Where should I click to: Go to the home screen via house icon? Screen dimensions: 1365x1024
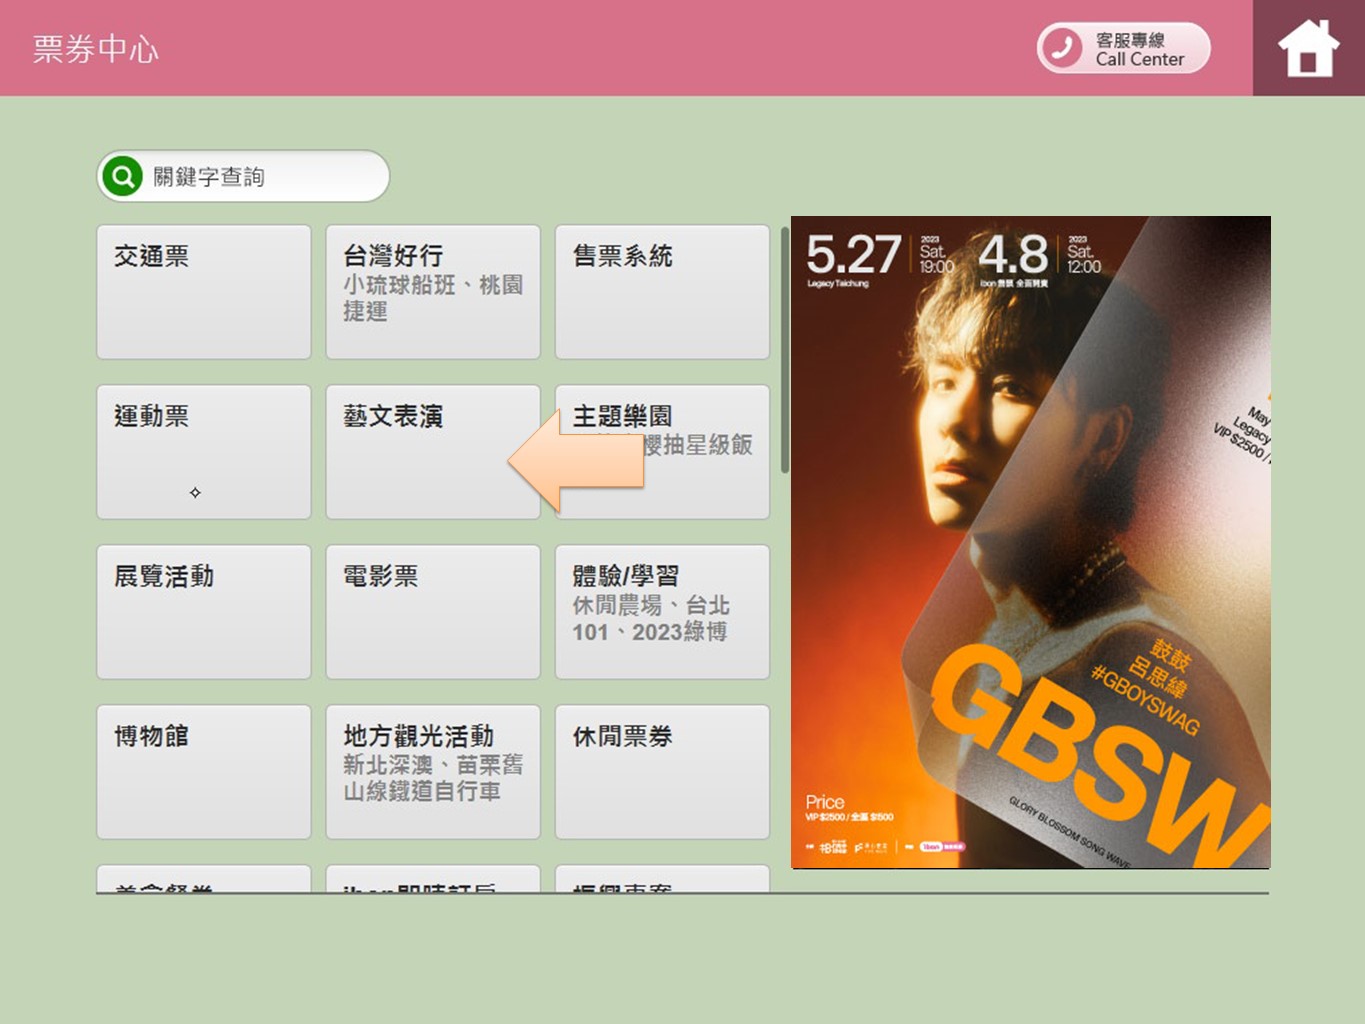1308,48
